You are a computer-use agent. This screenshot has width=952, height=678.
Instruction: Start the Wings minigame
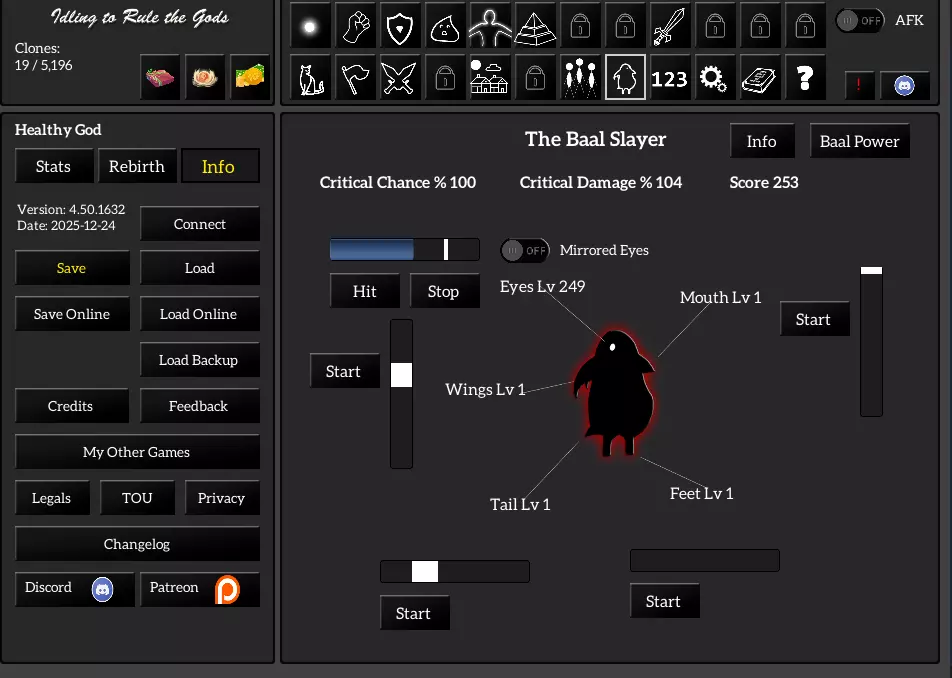(x=344, y=371)
